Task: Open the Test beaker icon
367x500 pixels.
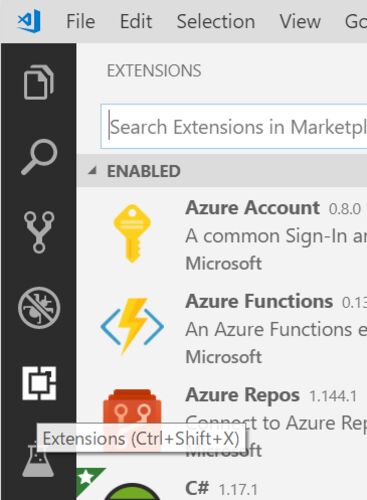Action: (38, 460)
